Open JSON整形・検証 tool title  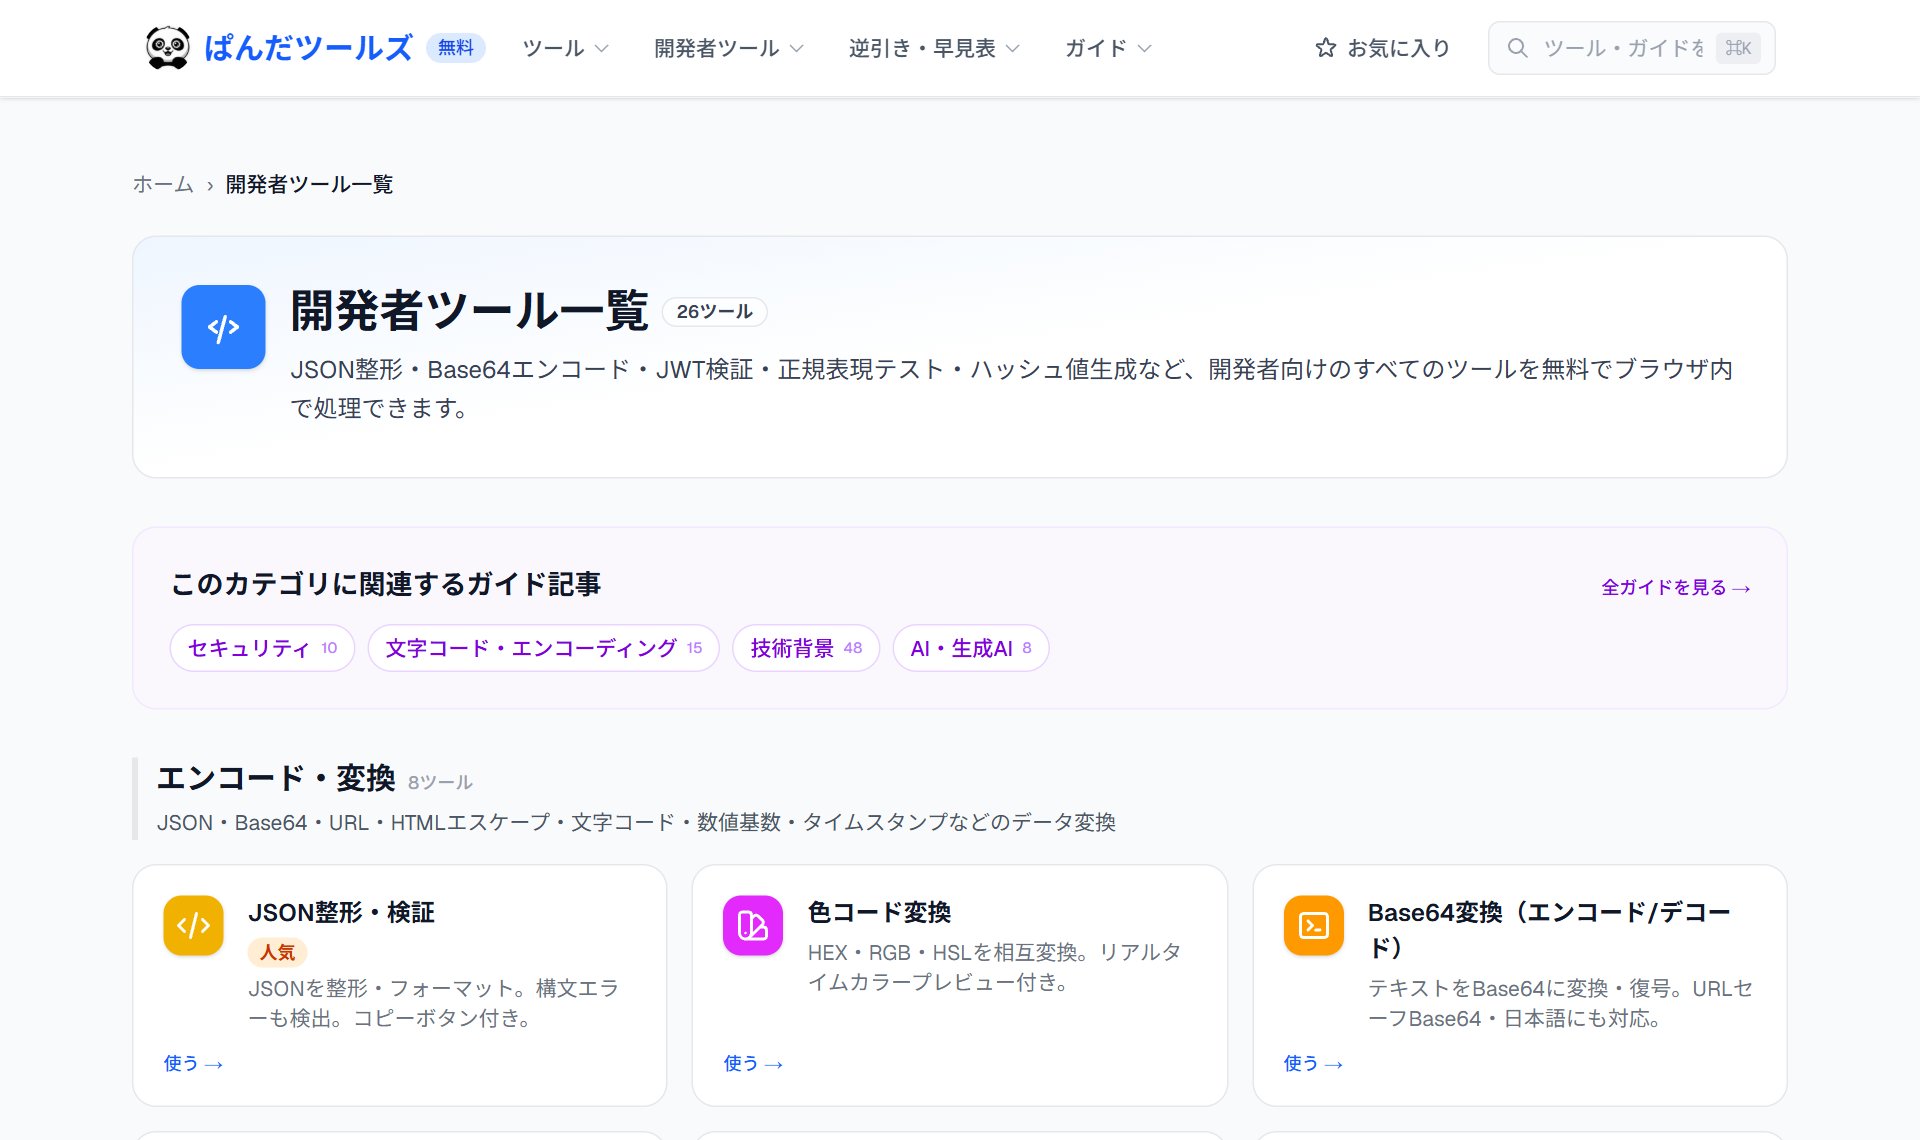pos(341,912)
